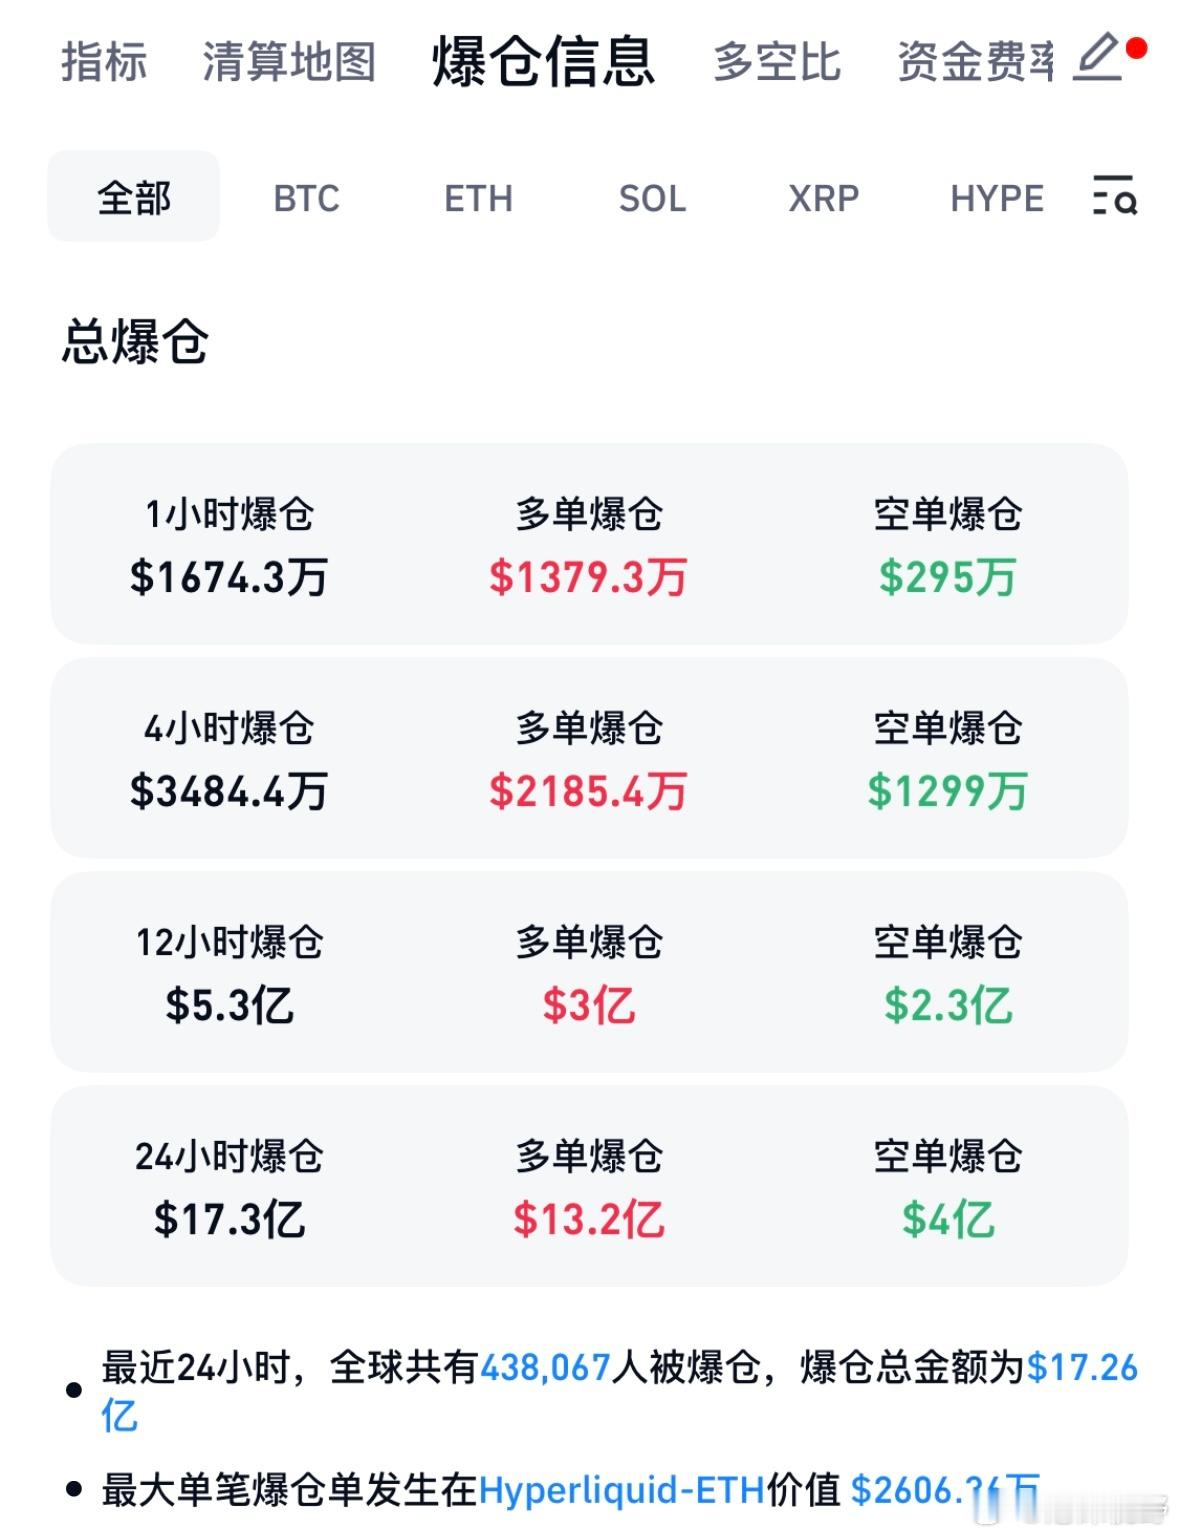Filter liquidations by BTC
This screenshot has height=1537, width=1179.
tap(306, 198)
